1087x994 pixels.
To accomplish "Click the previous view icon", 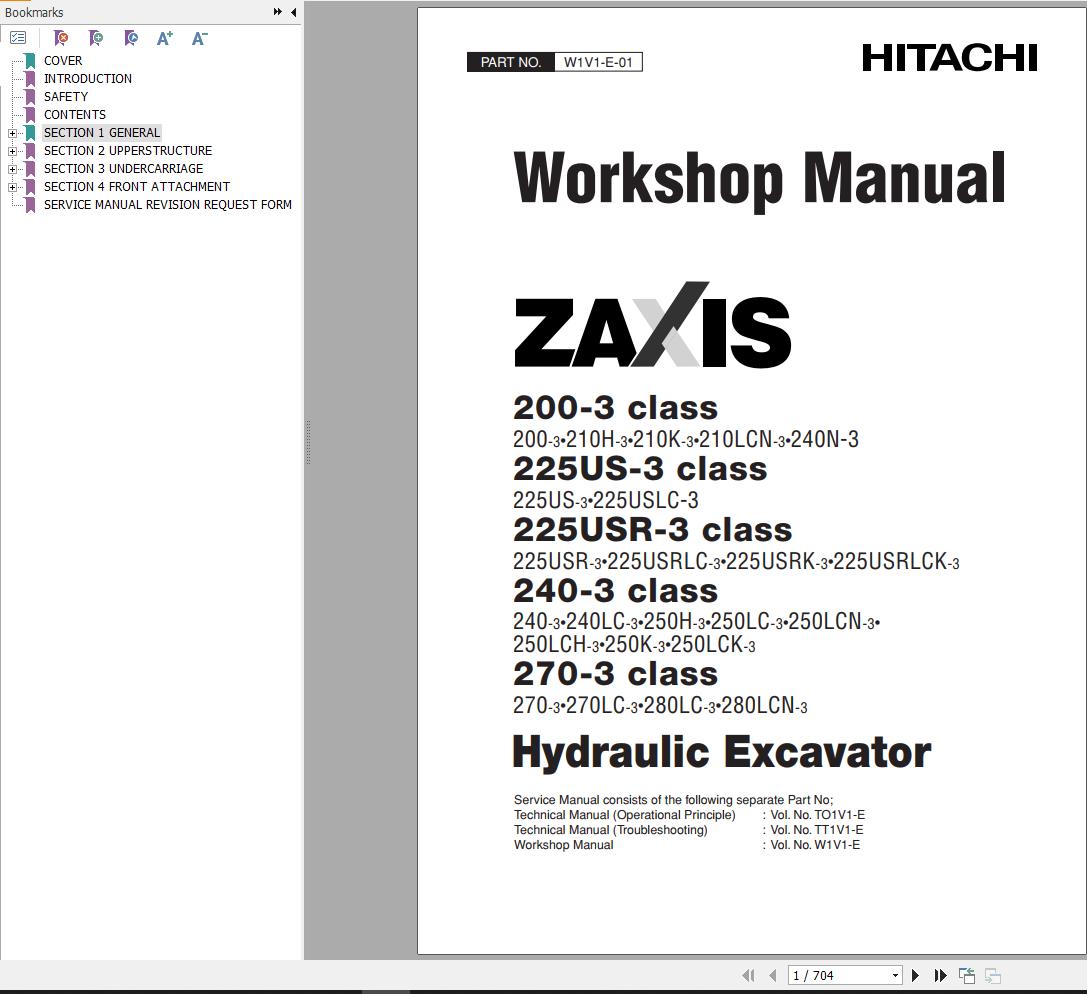I will [966, 975].
